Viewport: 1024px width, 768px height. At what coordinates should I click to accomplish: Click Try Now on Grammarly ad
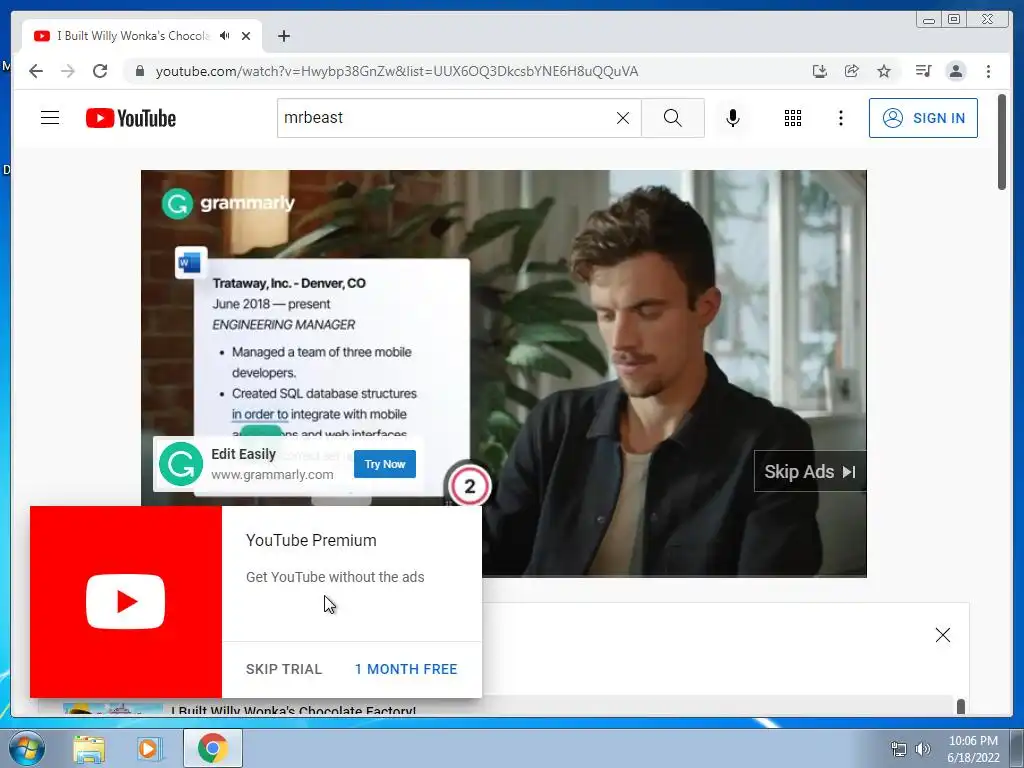pyautogui.click(x=385, y=464)
